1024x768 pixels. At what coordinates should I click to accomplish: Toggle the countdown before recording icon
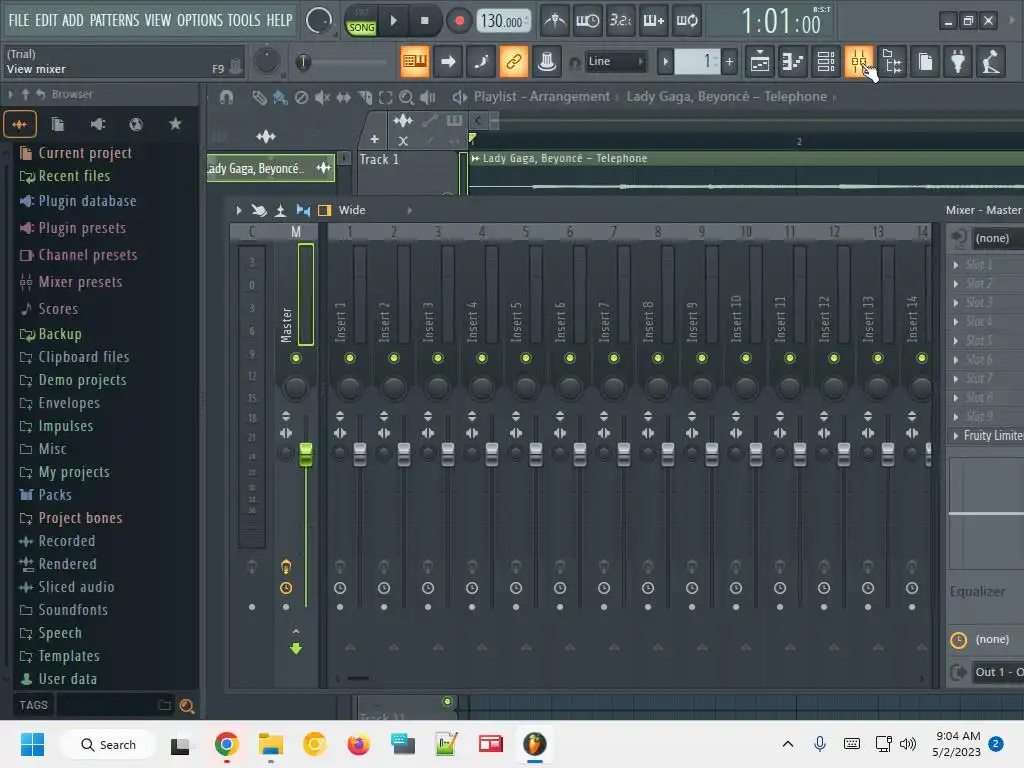coord(620,21)
